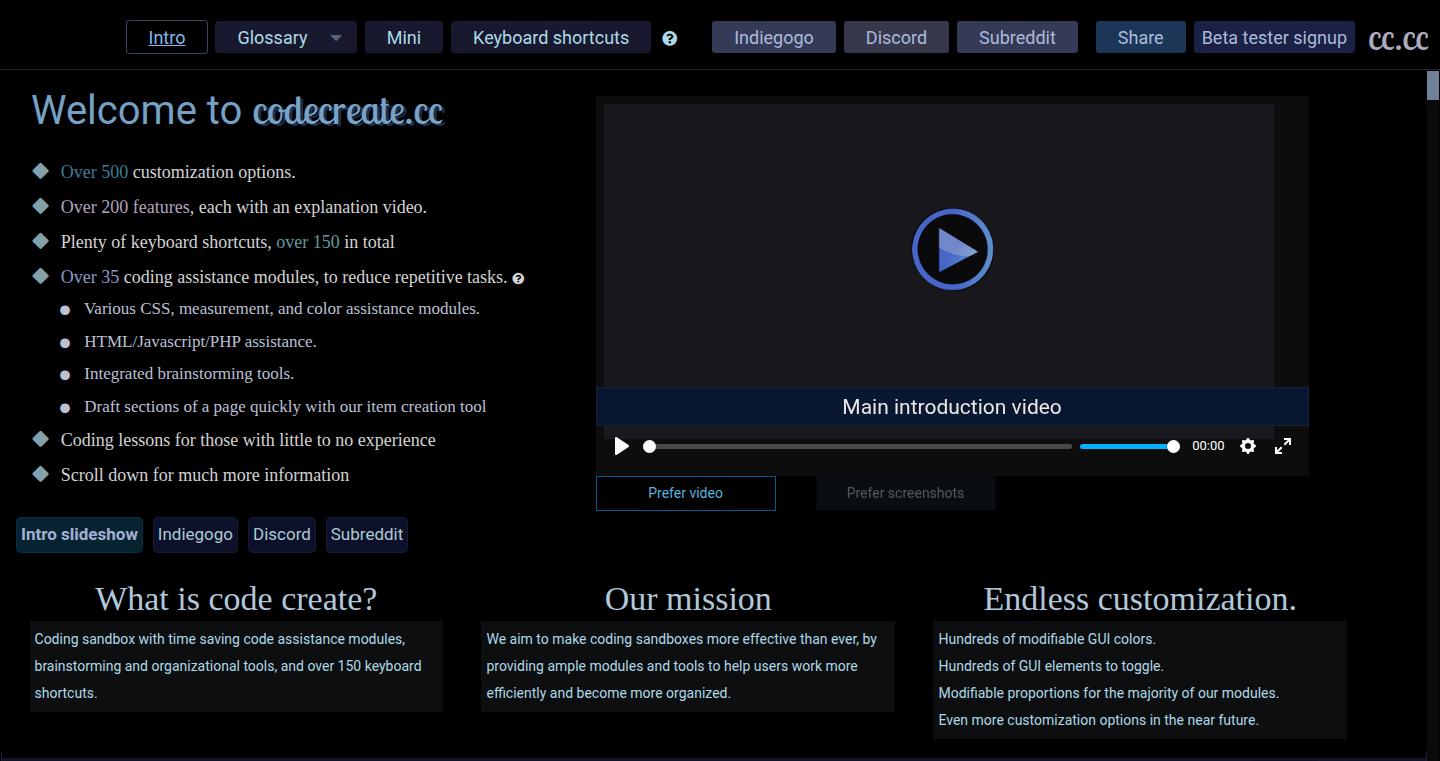Expand the Glossary dropdown arrow
Image resolution: width=1440 pixels, height=761 pixels.
(x=336, y=38)
